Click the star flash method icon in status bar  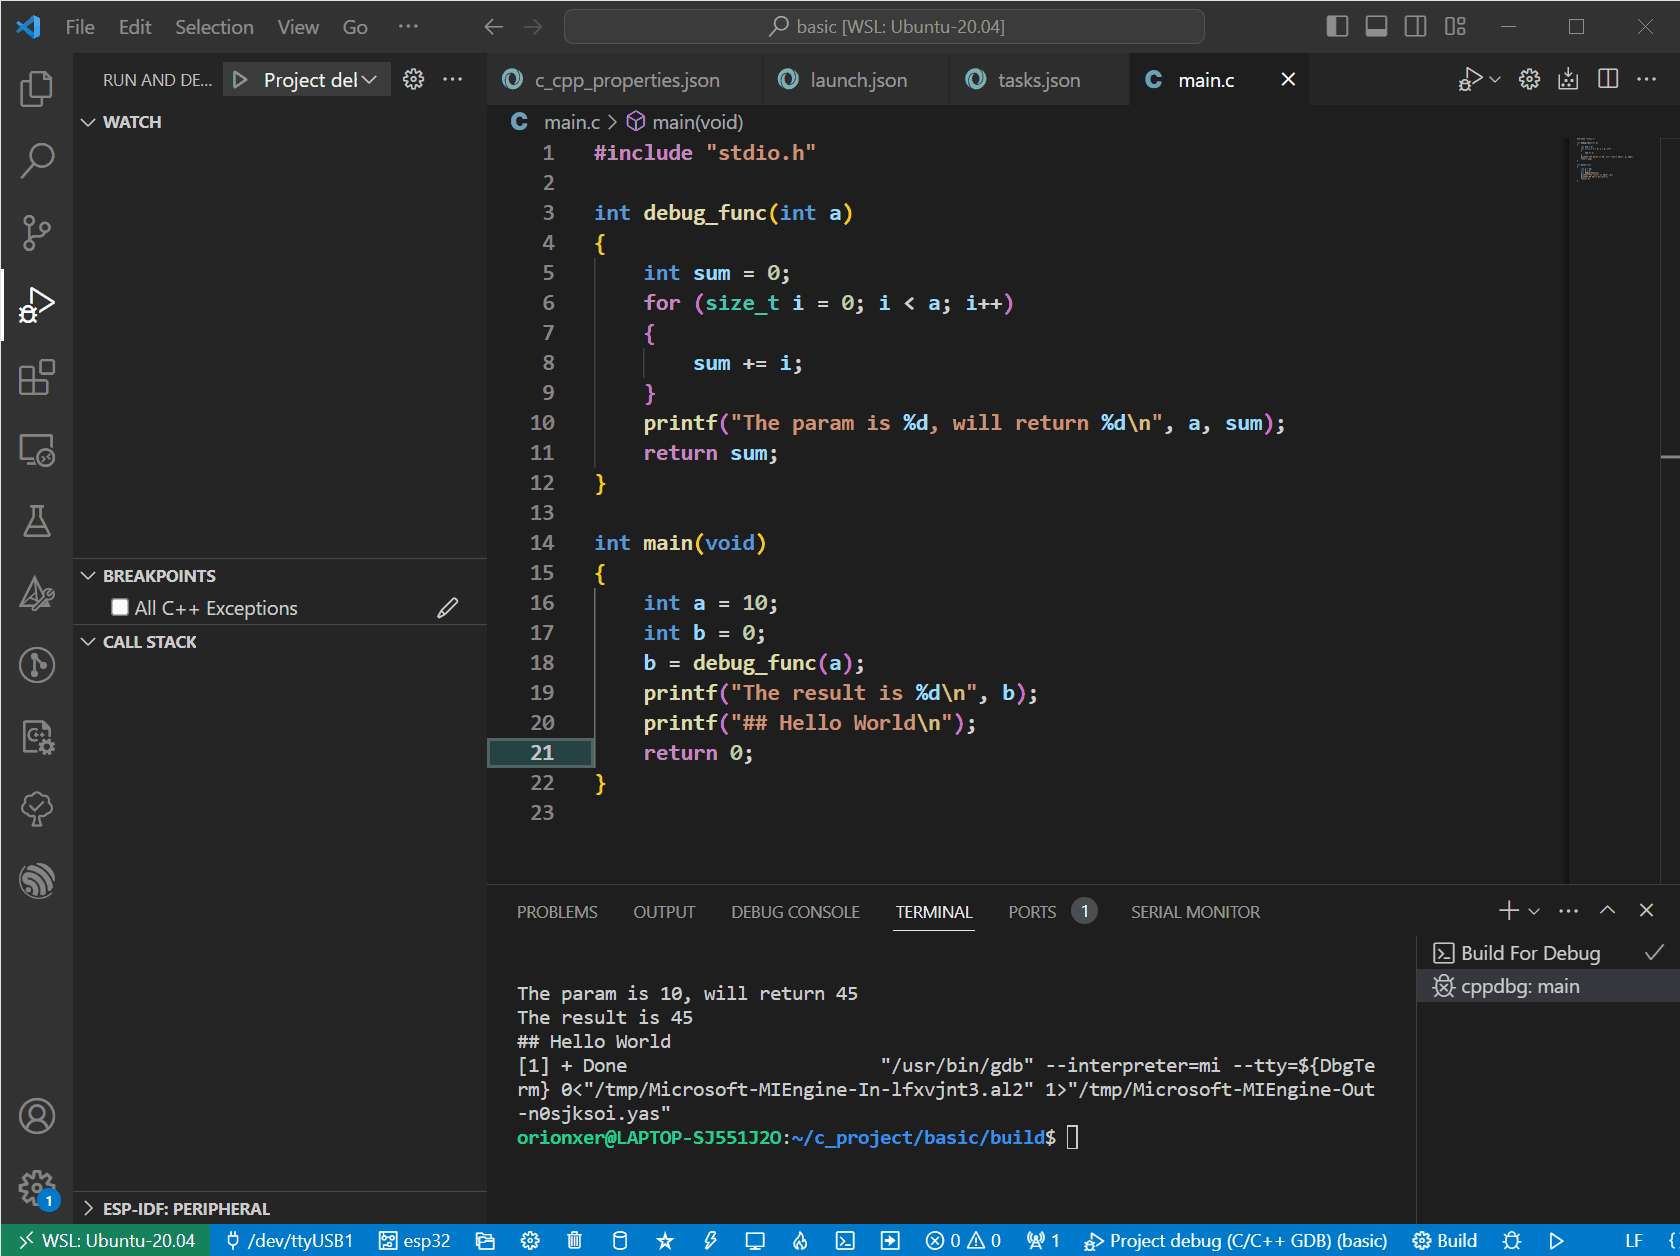(665, 1240)
